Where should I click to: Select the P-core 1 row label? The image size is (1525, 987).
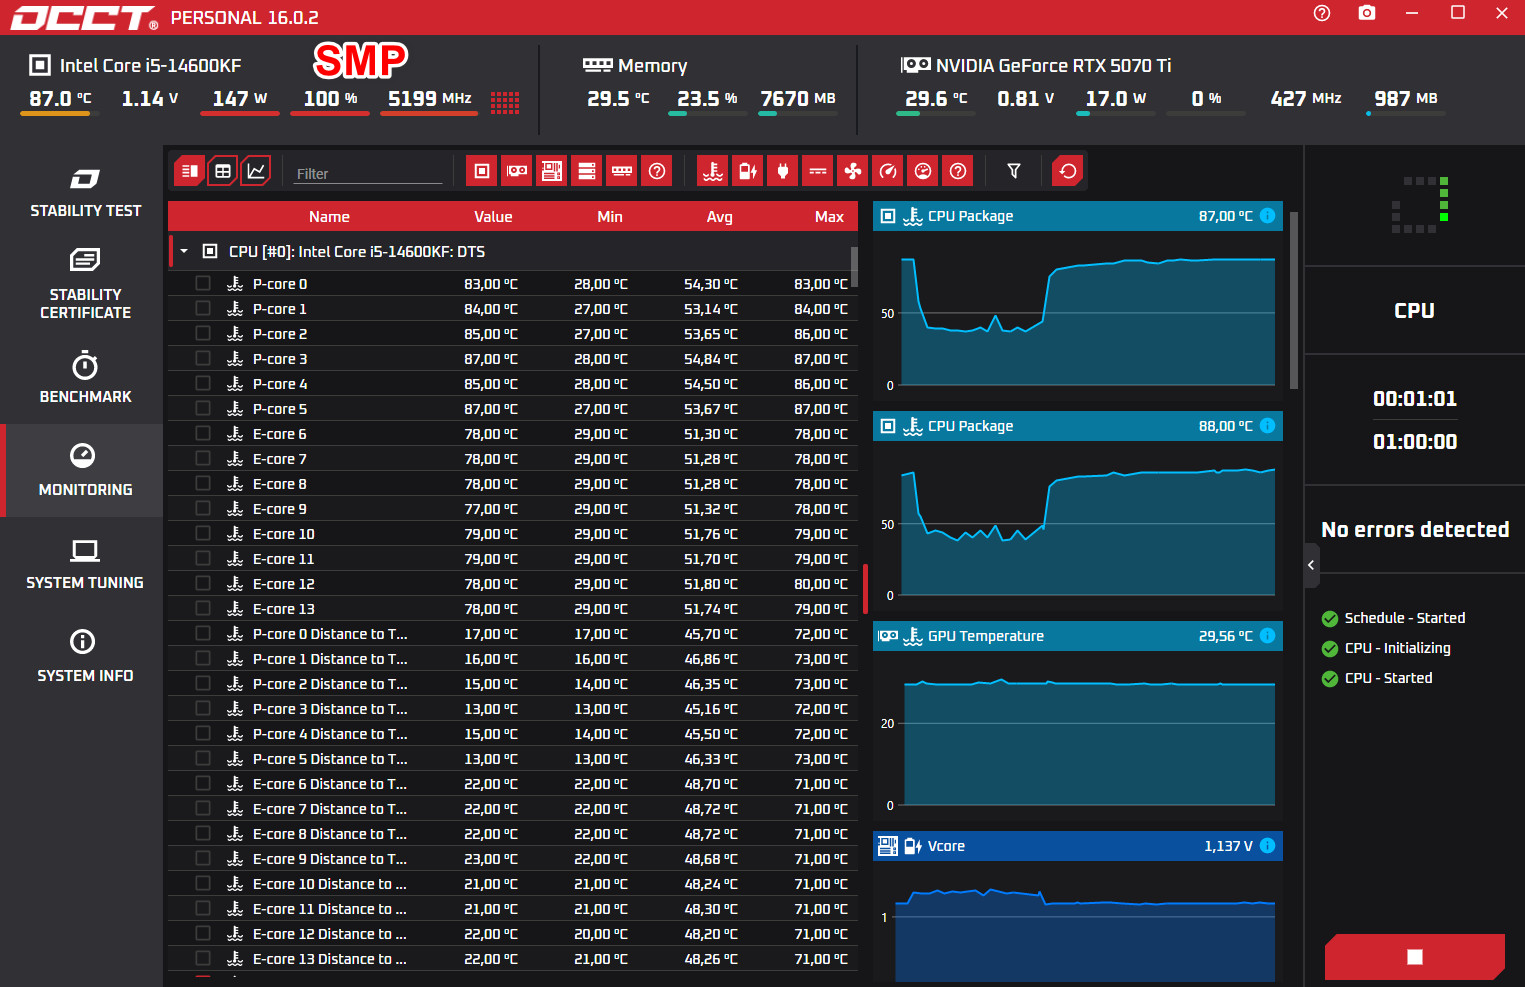point(280,309)
